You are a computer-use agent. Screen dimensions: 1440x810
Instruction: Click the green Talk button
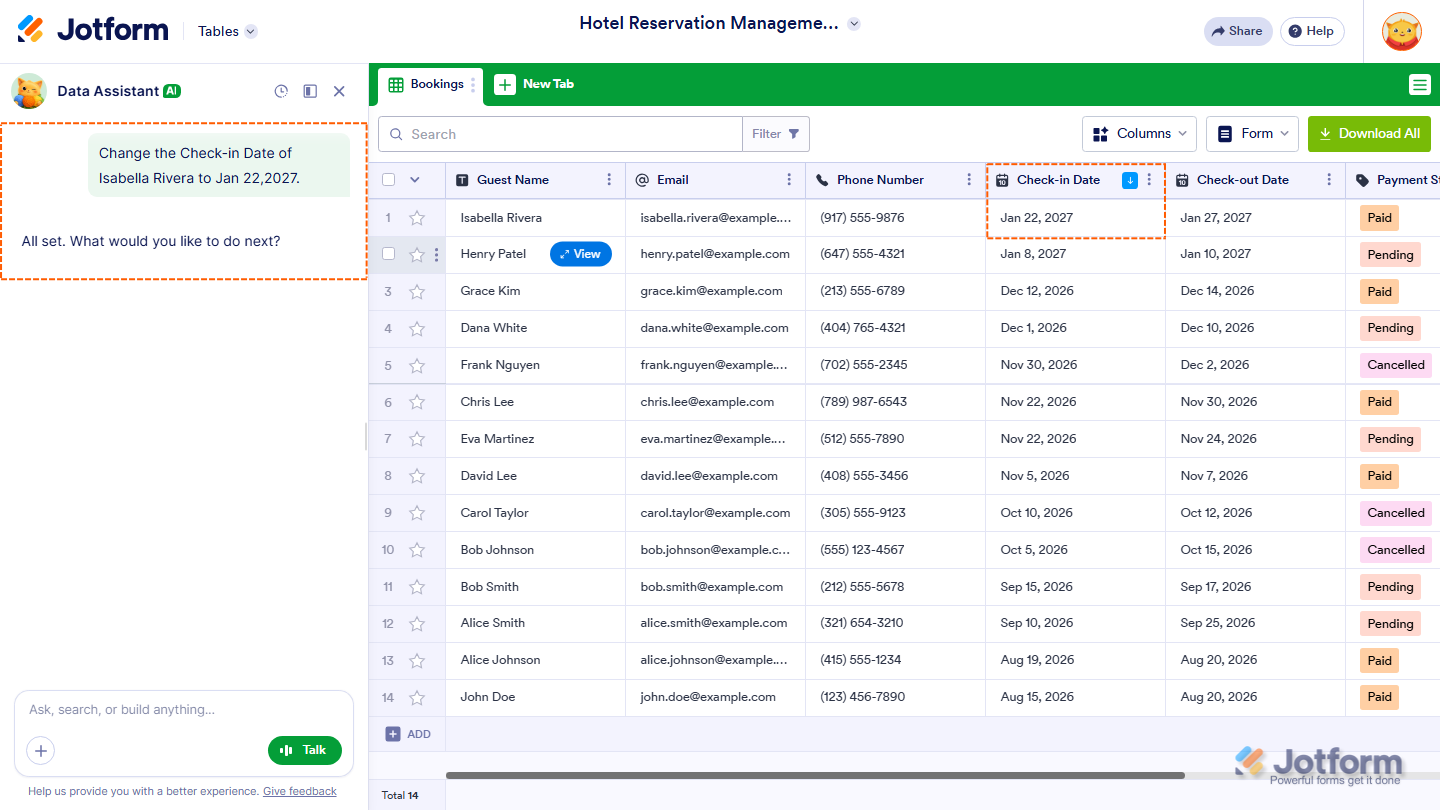(x=305, y=750)
